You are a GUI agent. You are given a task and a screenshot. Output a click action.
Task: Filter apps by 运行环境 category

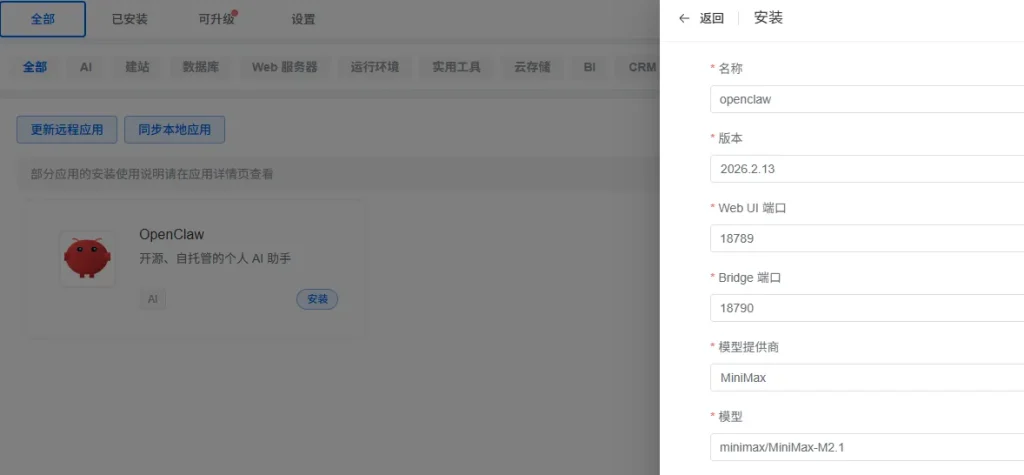375,67
